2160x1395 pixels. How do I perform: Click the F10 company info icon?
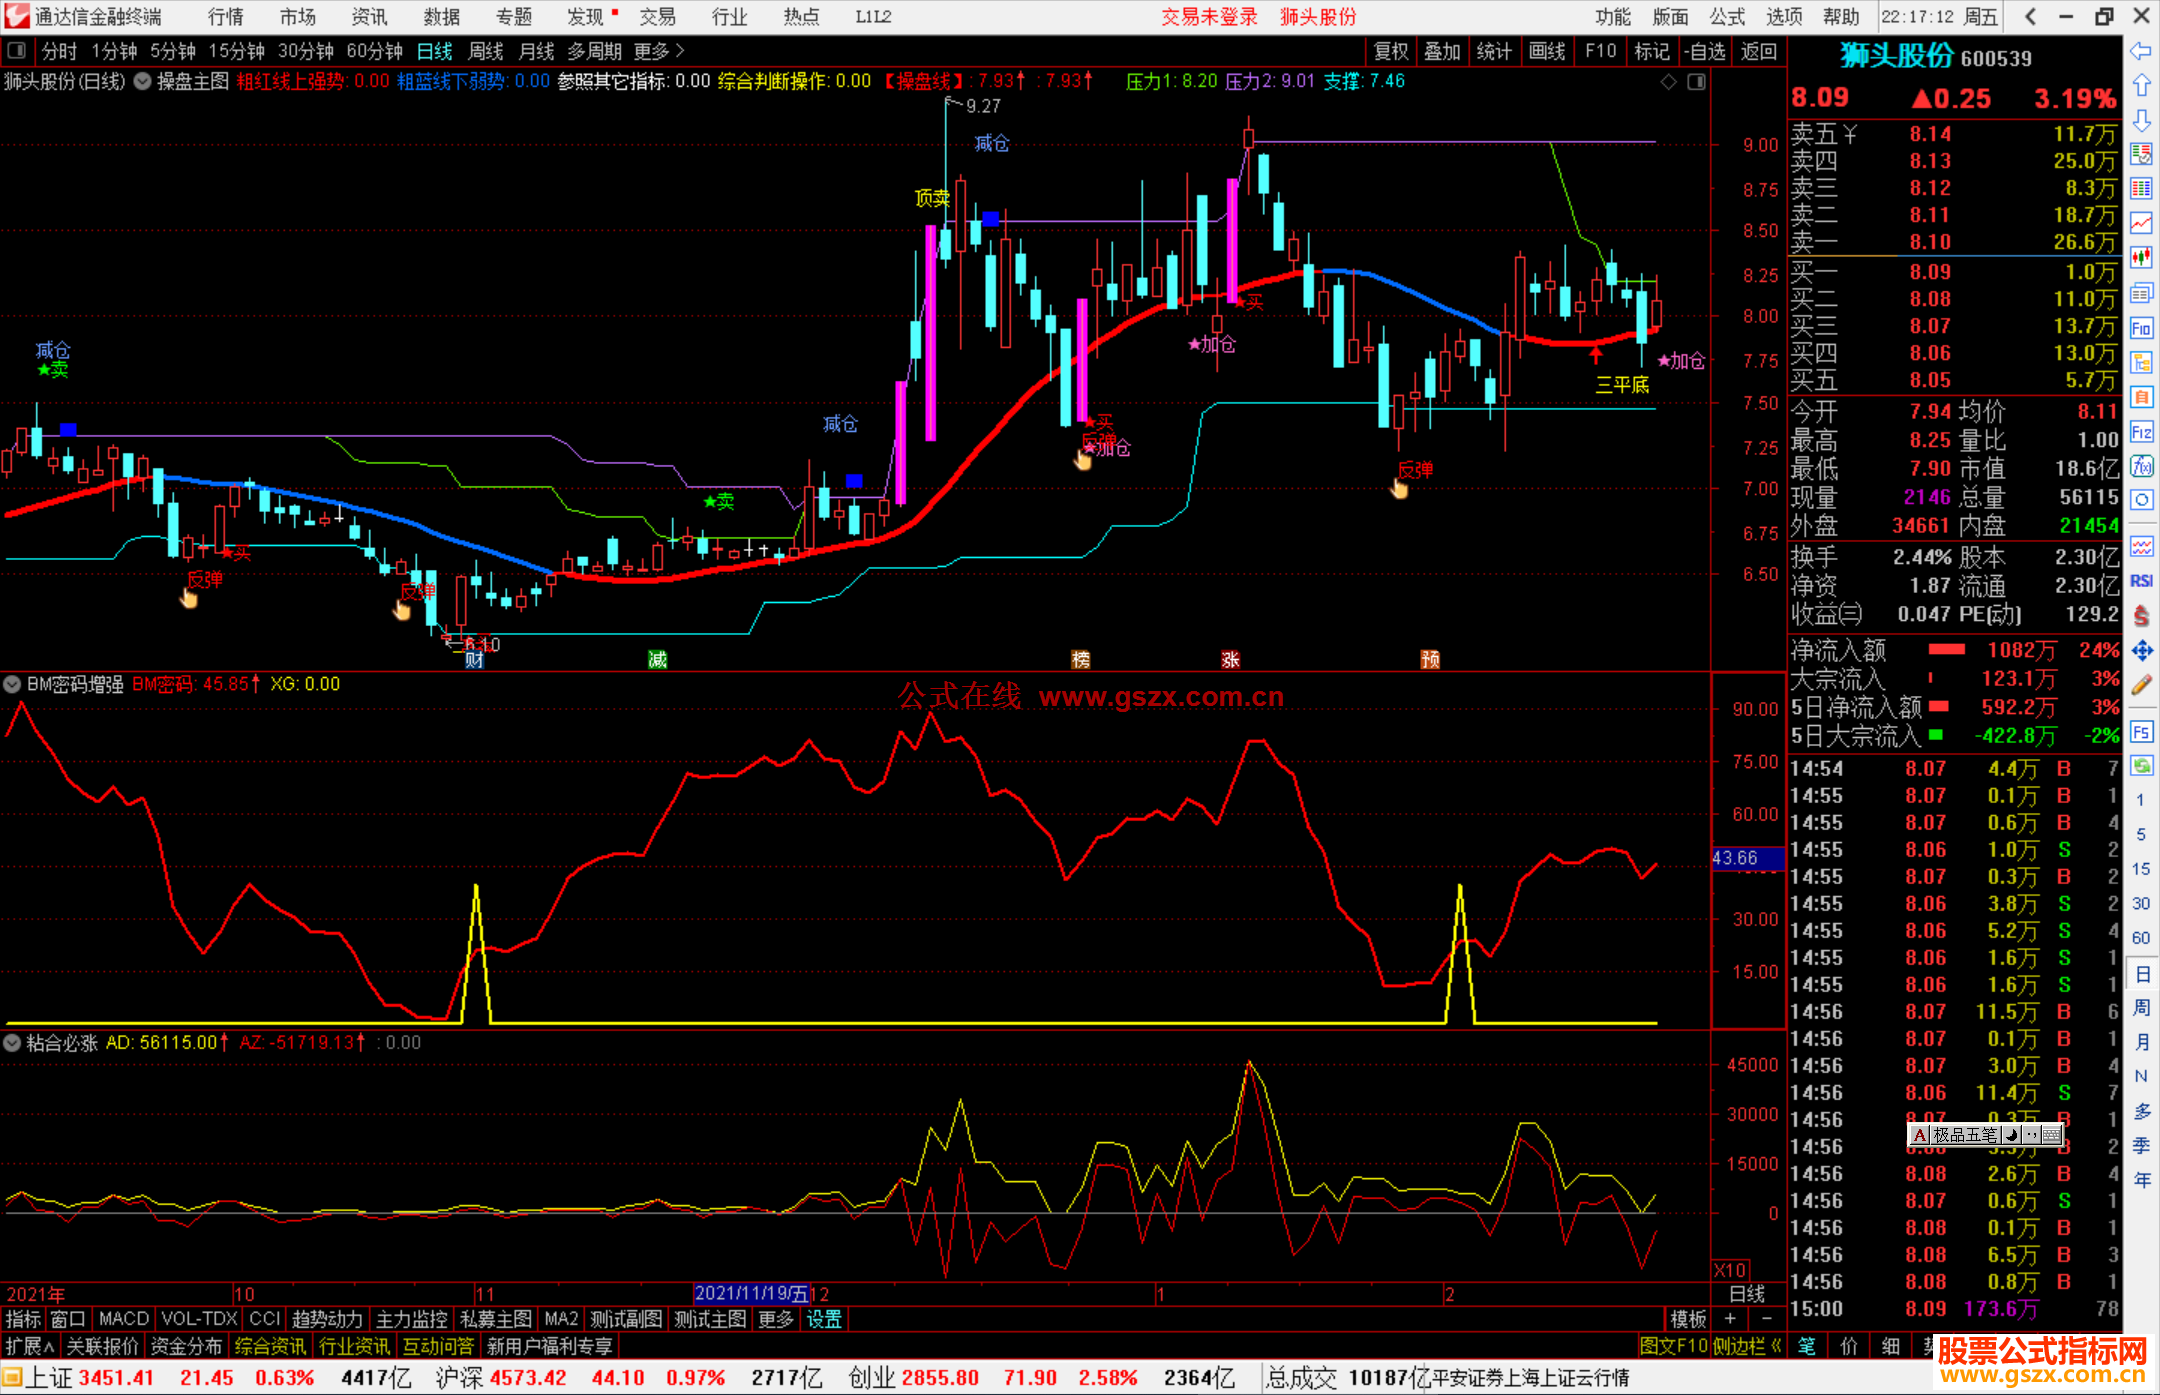(x=2141, y=328)
